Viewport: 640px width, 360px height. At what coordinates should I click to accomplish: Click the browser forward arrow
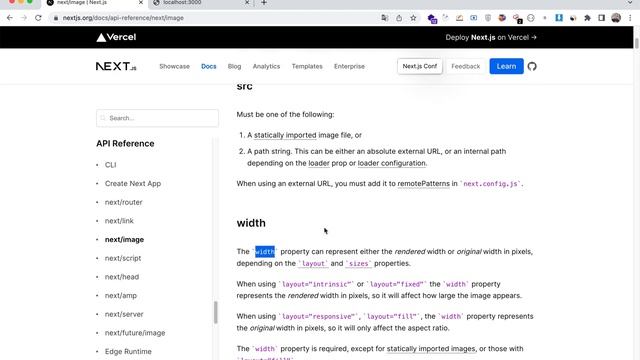point(24,18)
